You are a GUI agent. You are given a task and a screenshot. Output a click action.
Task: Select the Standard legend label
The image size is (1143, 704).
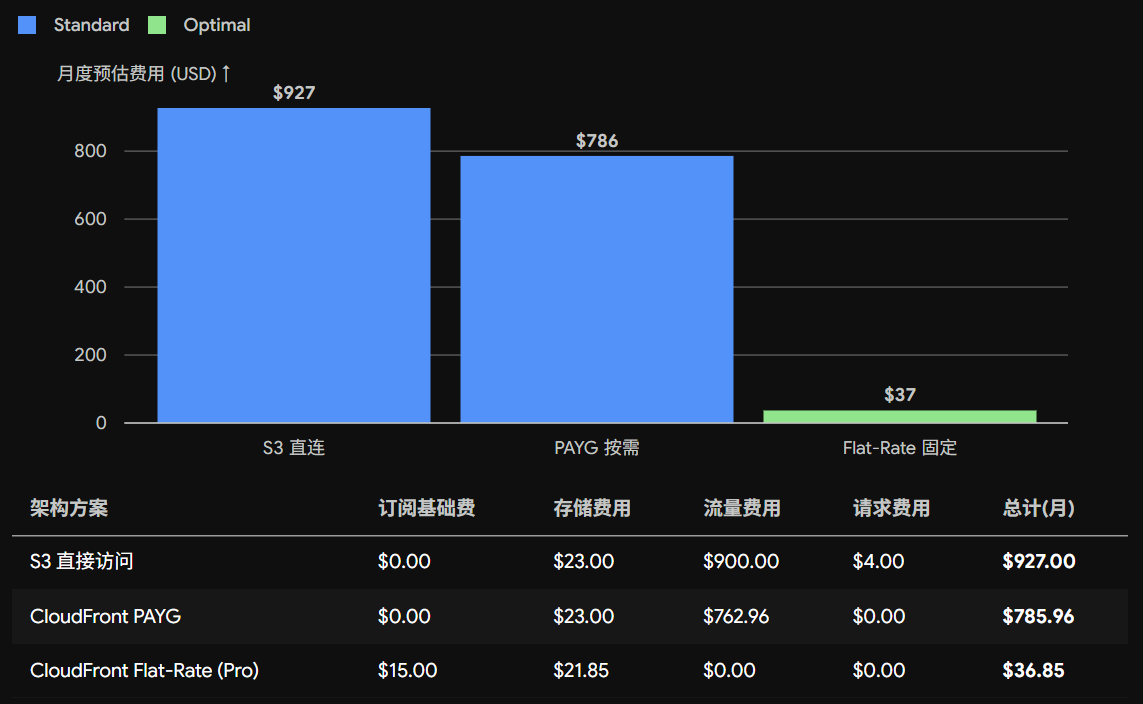(91, 25)
